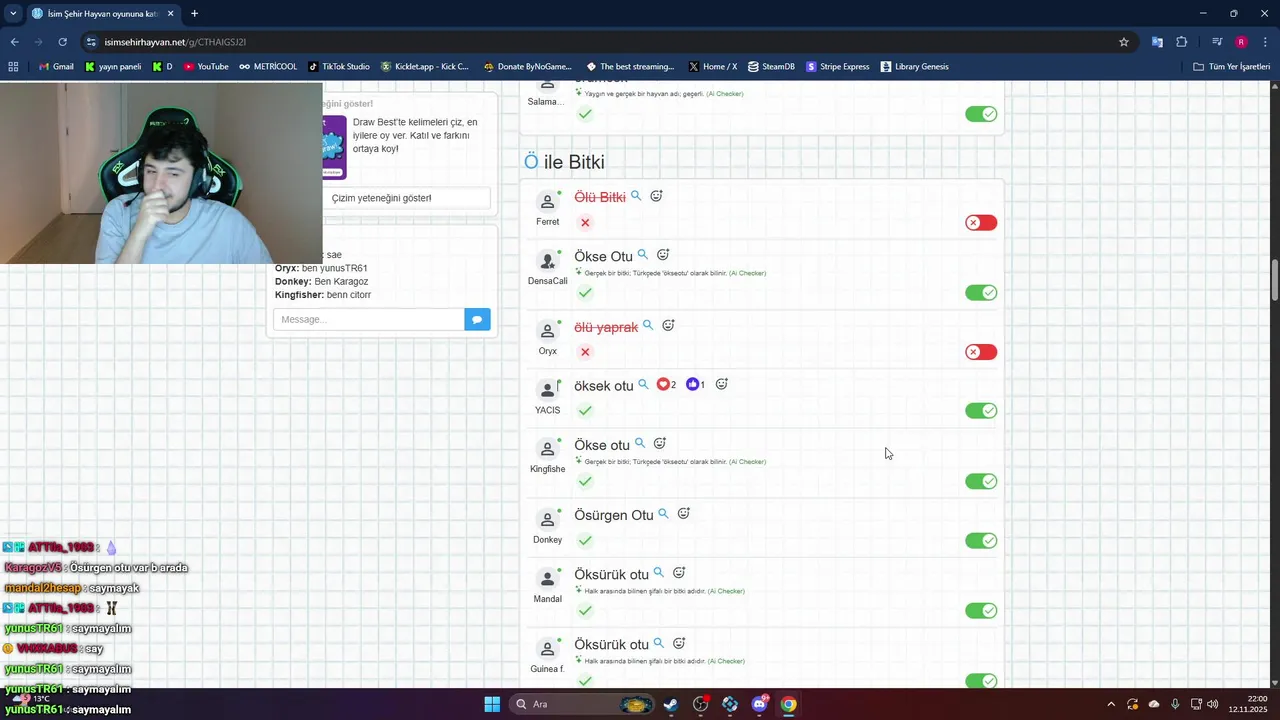The width and height of the screenshot is (1280, 720).
Task: Click the chat Message input field
Action: click(x=369, y=319)
